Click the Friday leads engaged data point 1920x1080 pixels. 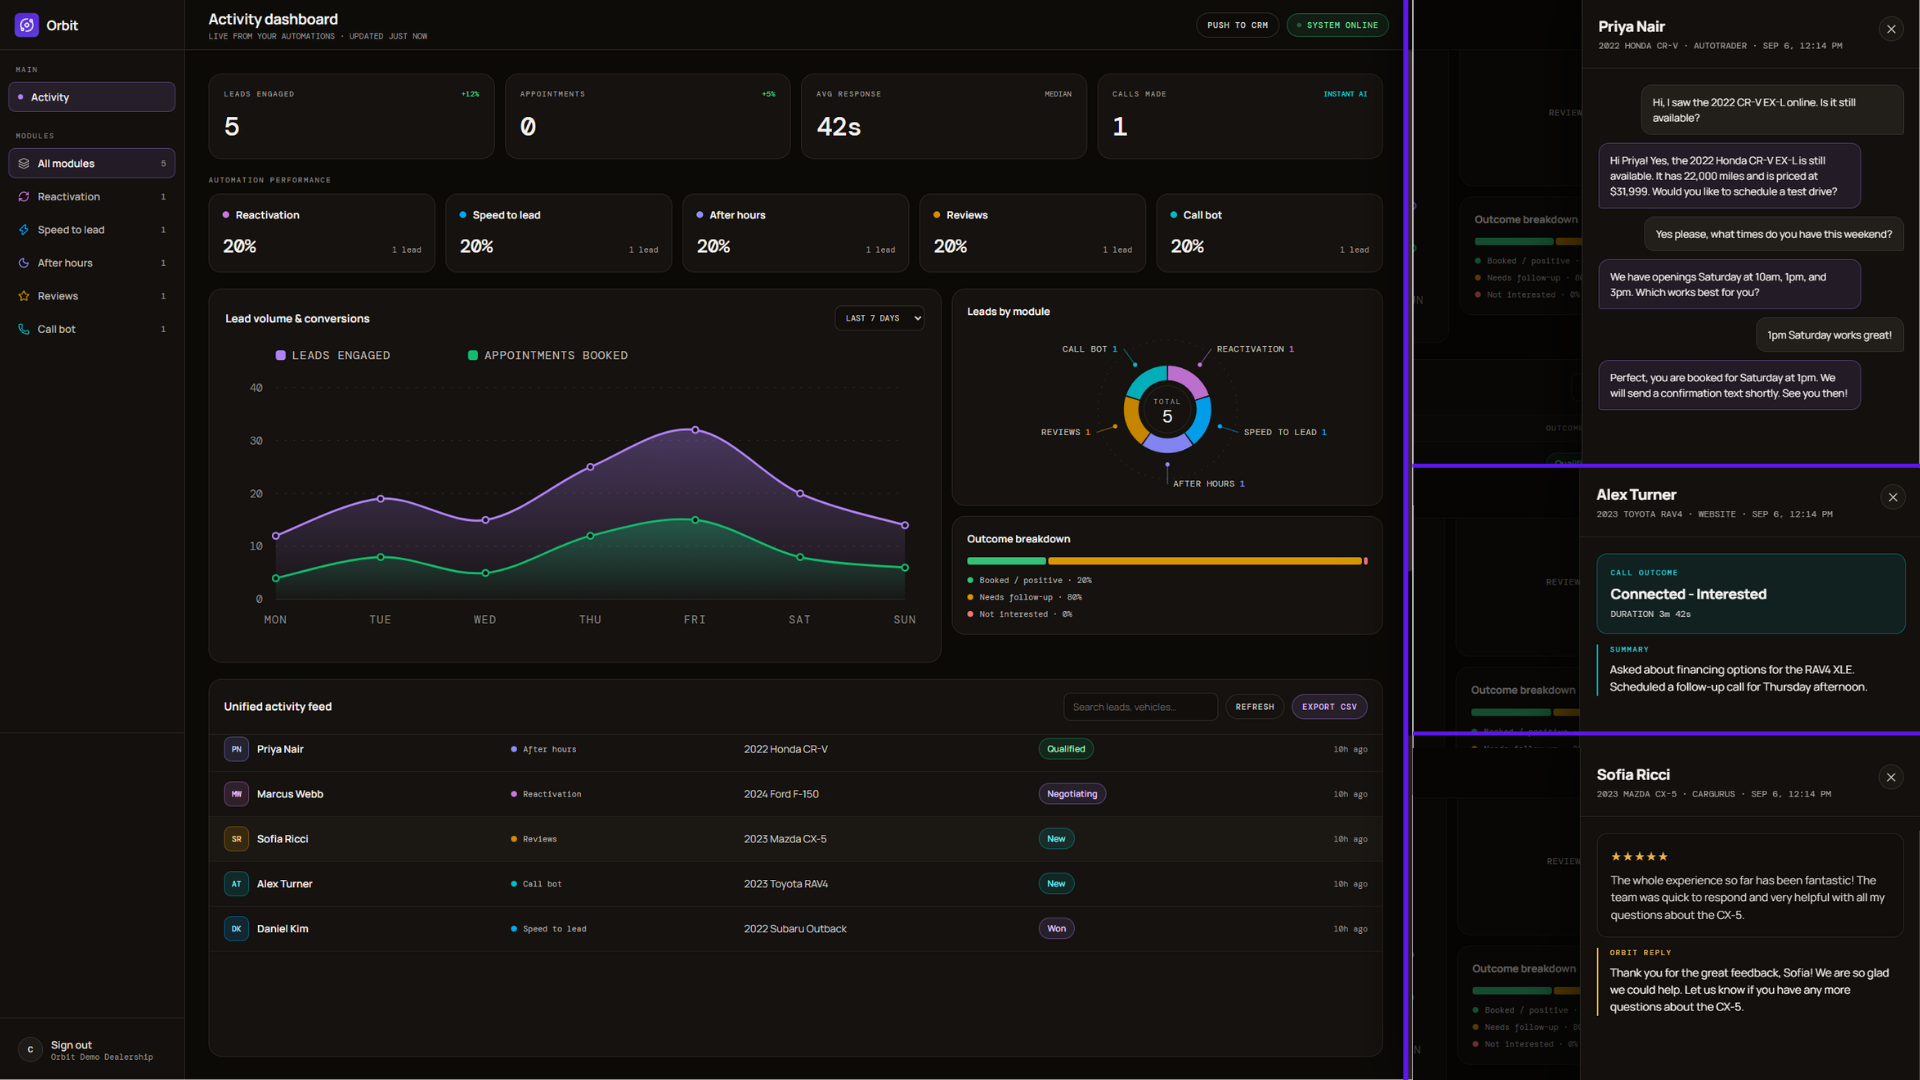point(695,430)
